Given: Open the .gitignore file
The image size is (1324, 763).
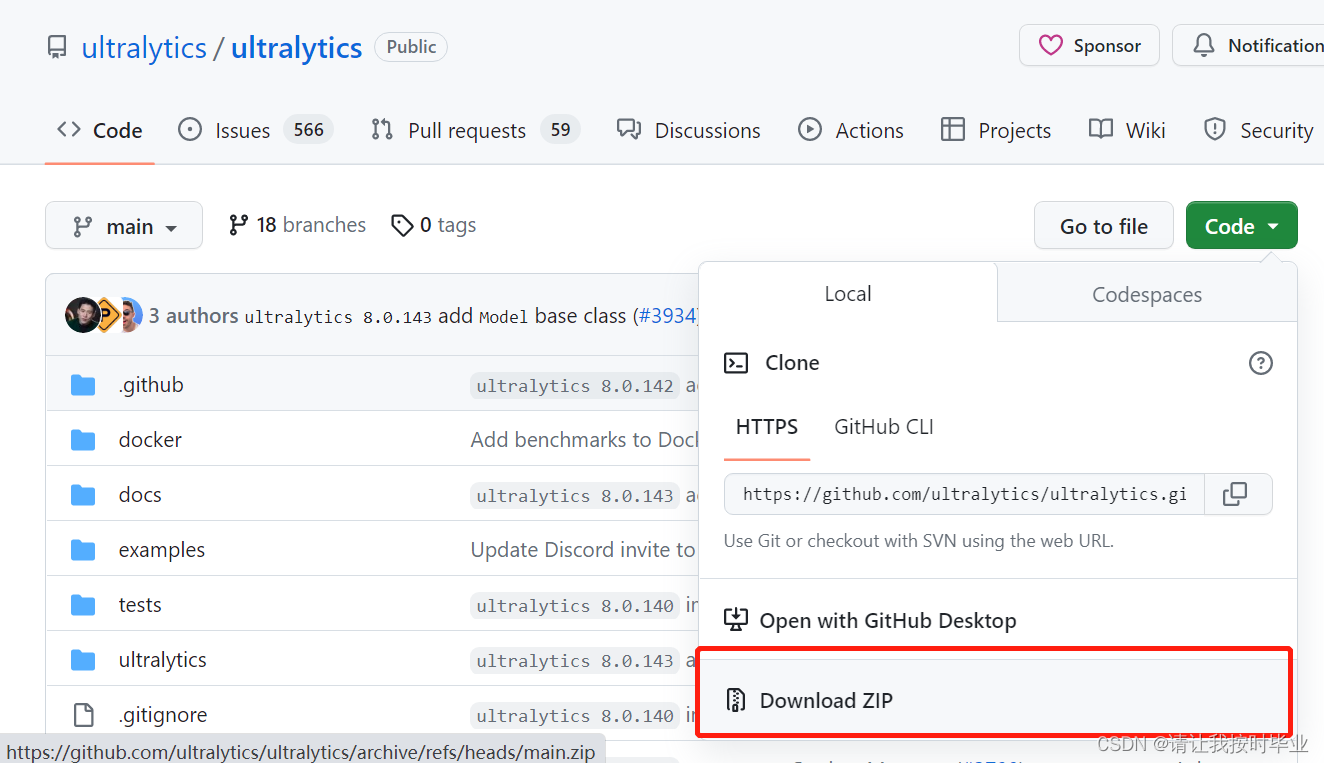Looking at the screenshot, I should point(163,715).
